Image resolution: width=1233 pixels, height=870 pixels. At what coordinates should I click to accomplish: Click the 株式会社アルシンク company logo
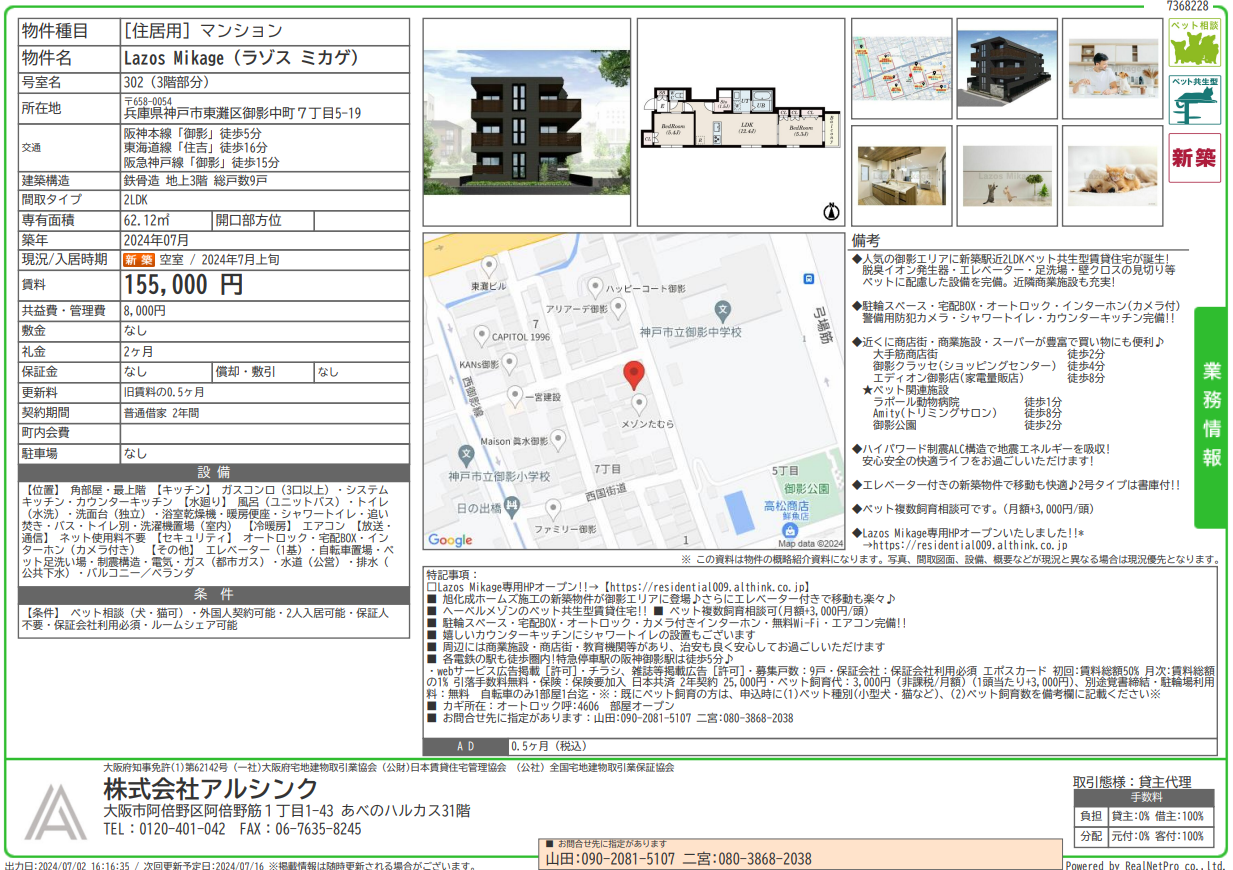56,811
